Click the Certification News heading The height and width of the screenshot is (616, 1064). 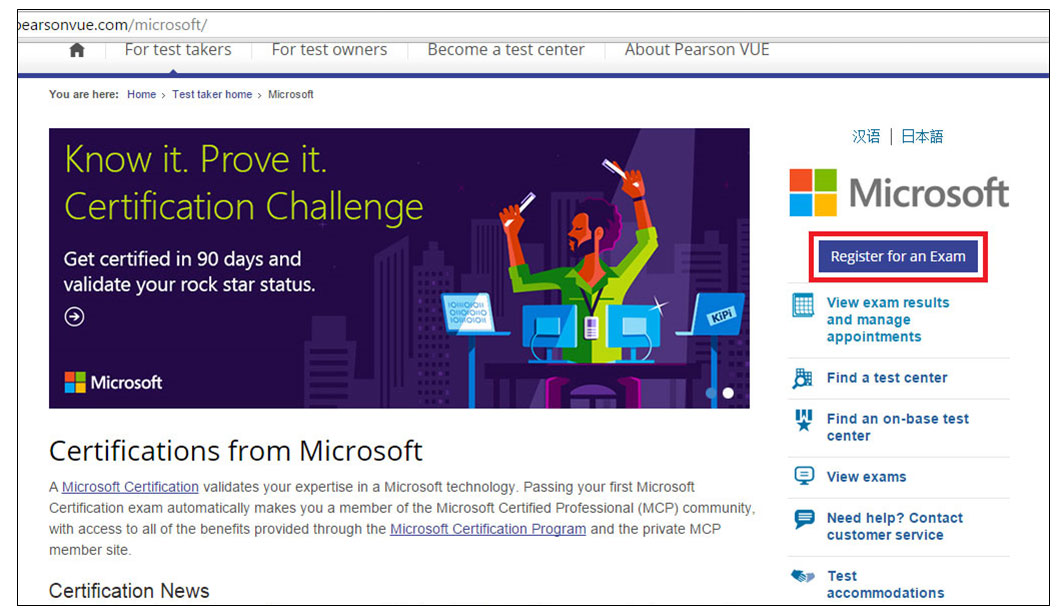tap(129, 591)
